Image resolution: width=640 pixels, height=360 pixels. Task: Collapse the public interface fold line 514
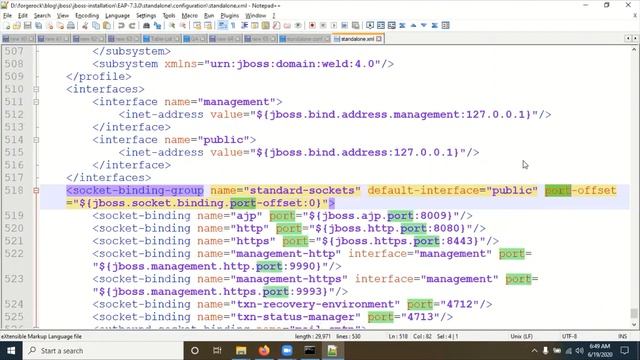coord(36,140)
